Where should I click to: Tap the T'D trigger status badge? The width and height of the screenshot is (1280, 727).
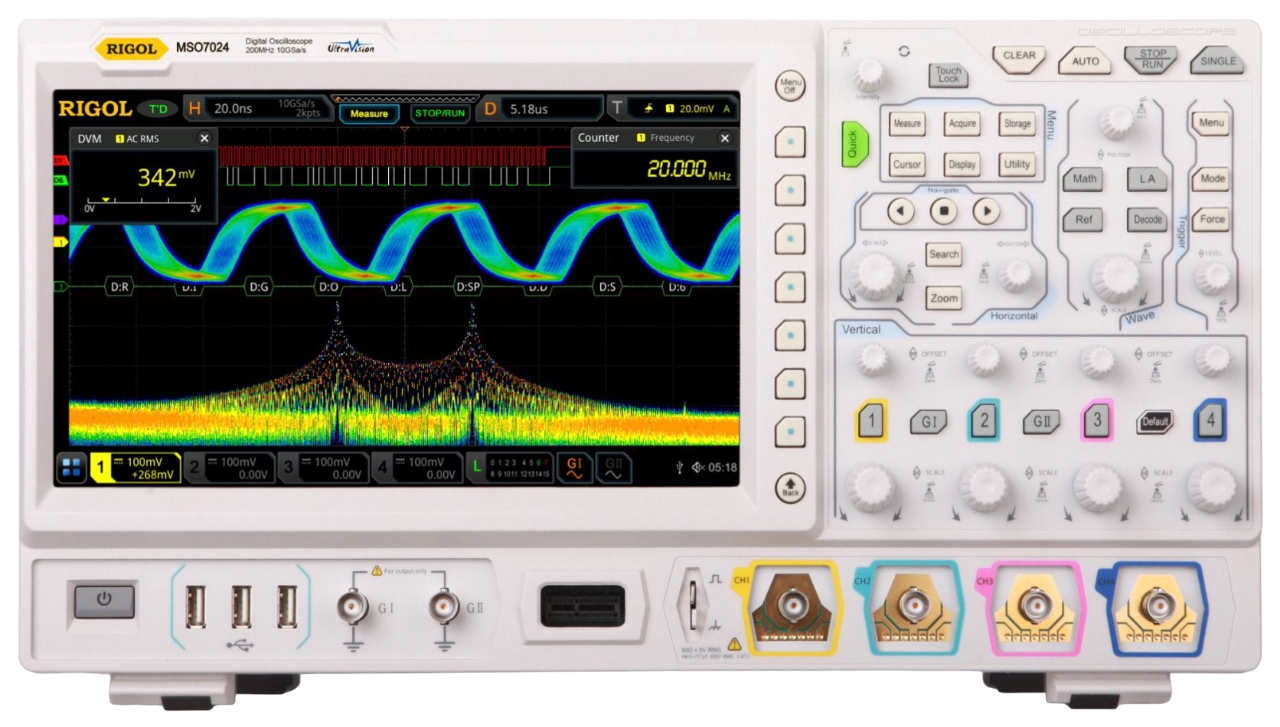point(158,108)
